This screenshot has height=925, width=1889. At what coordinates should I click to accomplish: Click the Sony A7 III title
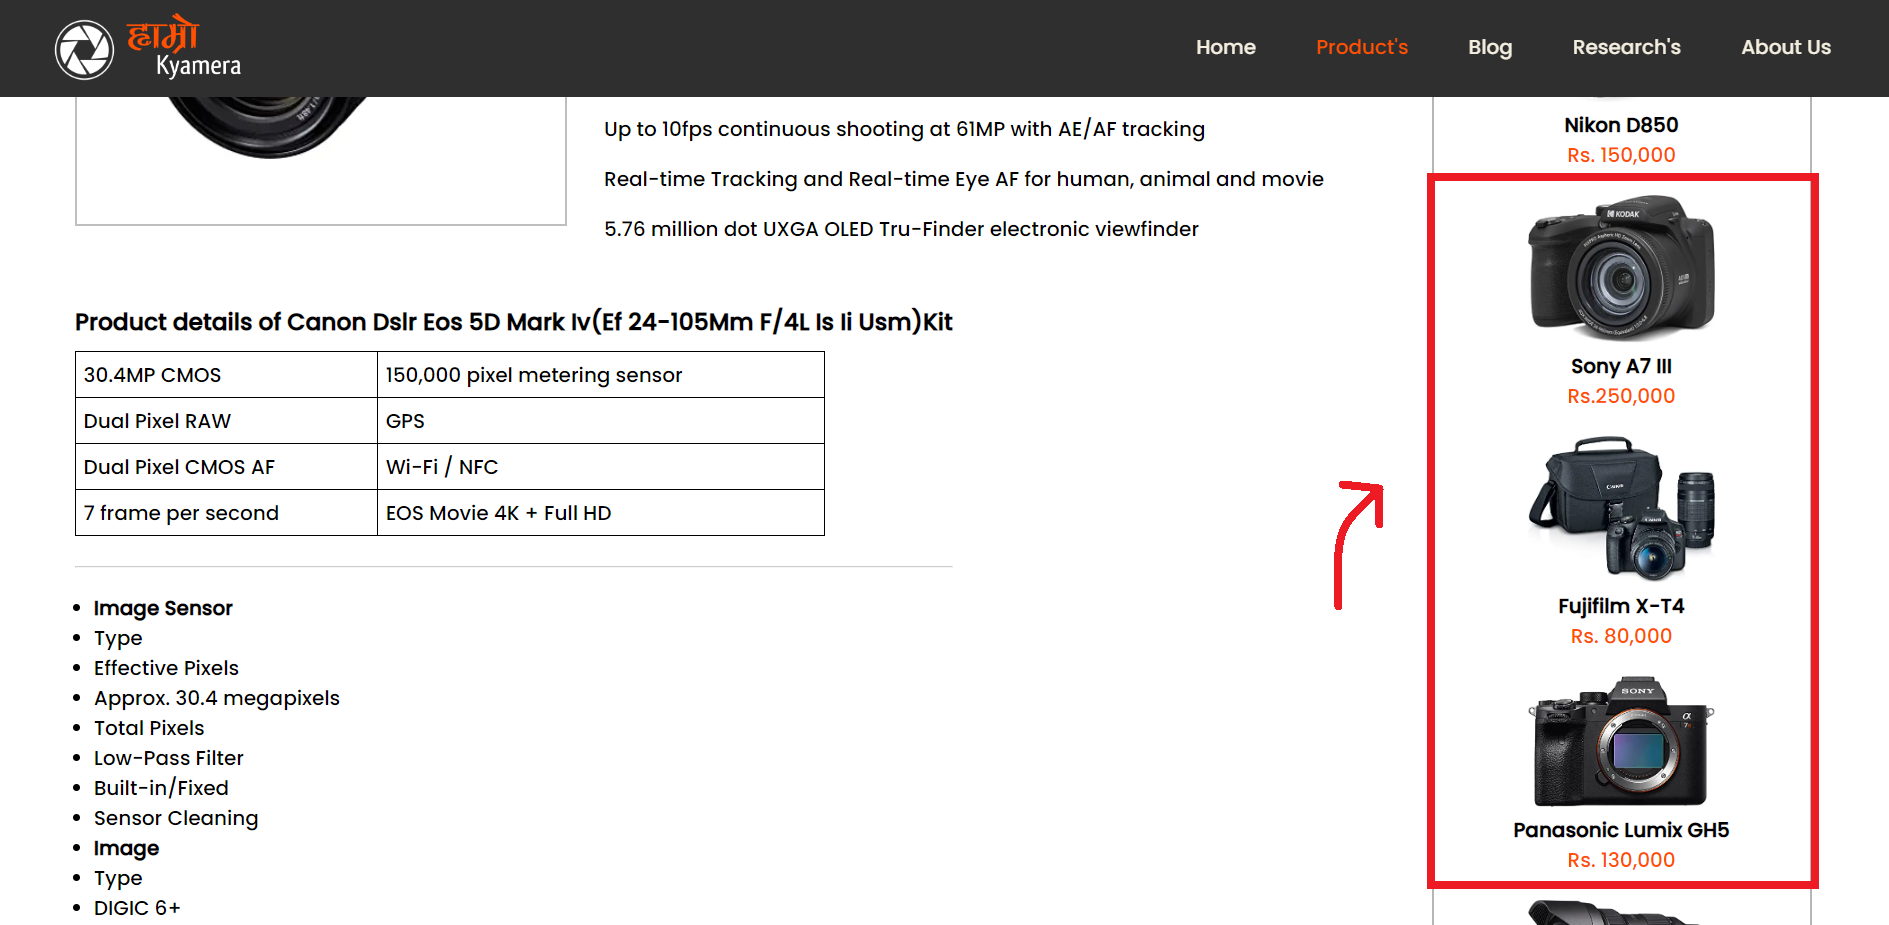(1621, 366)
